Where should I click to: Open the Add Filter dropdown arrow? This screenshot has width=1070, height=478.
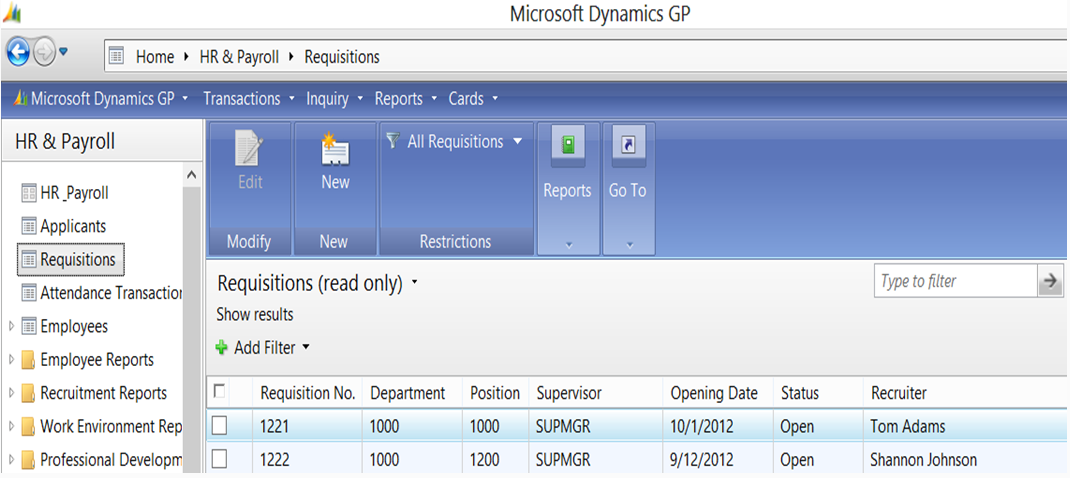coord(306,348)
